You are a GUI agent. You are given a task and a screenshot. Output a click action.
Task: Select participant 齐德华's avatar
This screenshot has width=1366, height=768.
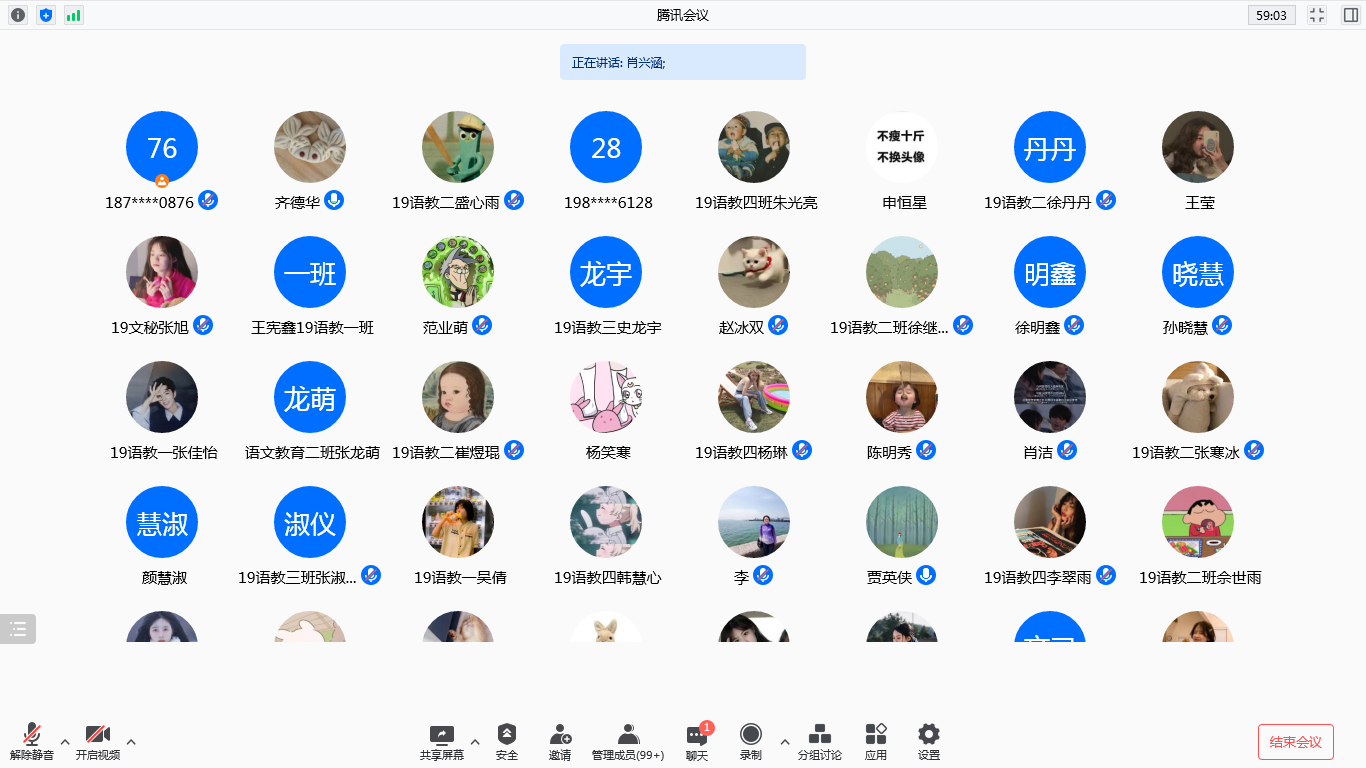[310, 147]
